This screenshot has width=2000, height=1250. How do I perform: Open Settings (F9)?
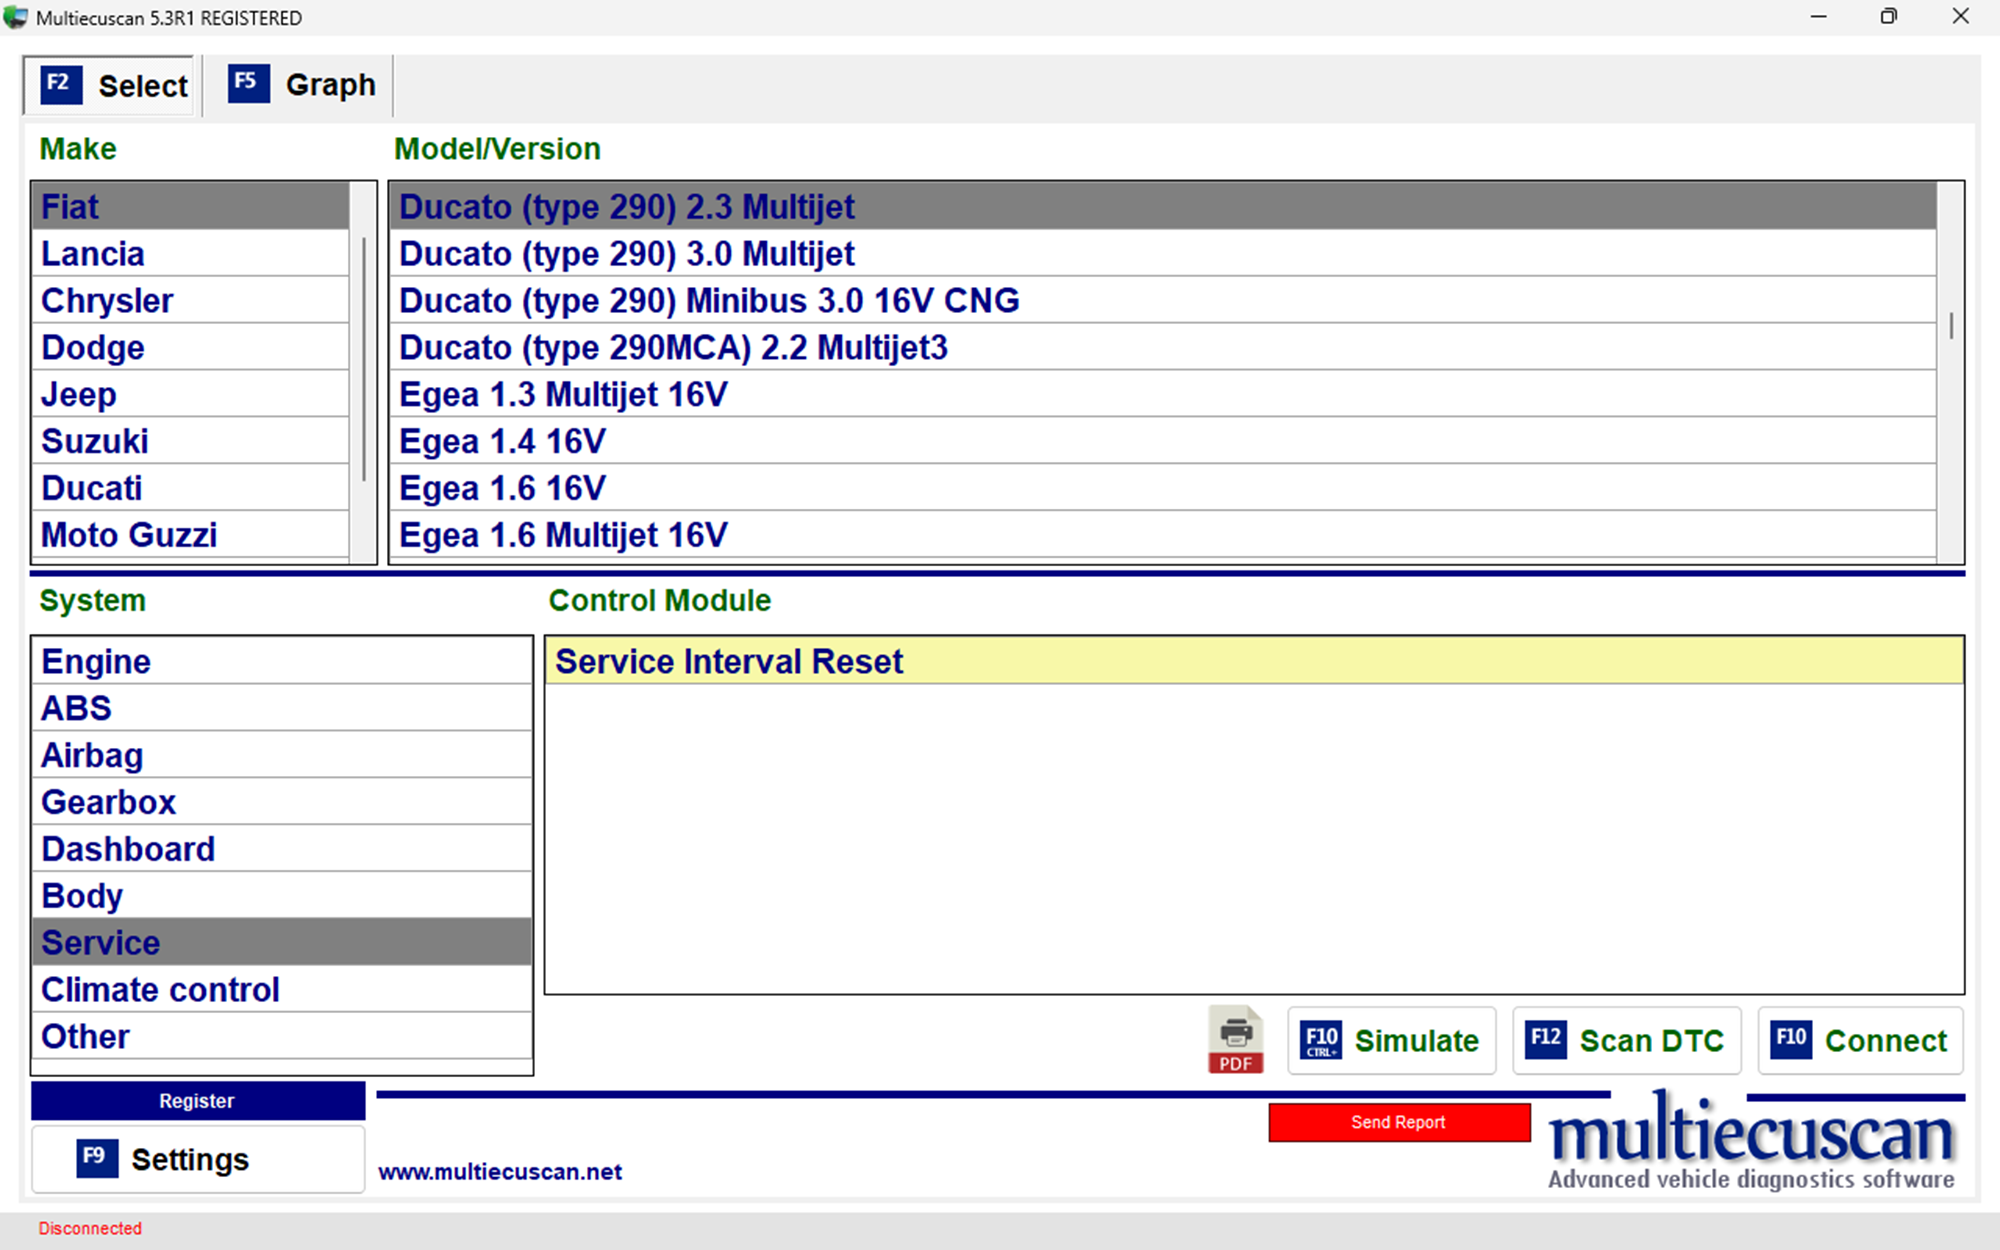coord(198,1159)
